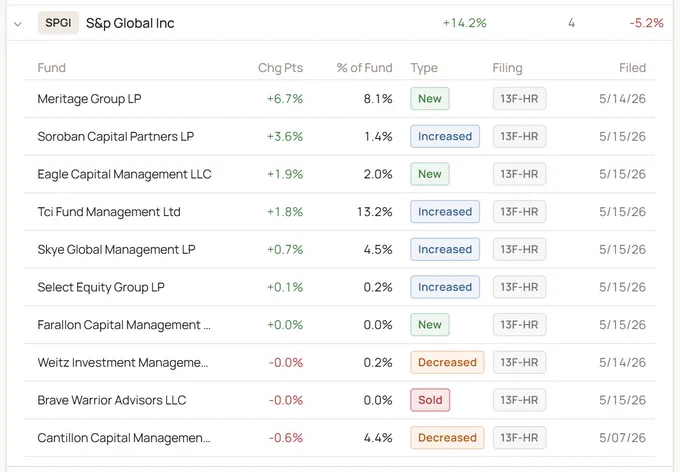The height and width of the screenshot is (472, 680).
Task: Collapse the S&p Global Inc row chevron
Action: tap(18, 24)
